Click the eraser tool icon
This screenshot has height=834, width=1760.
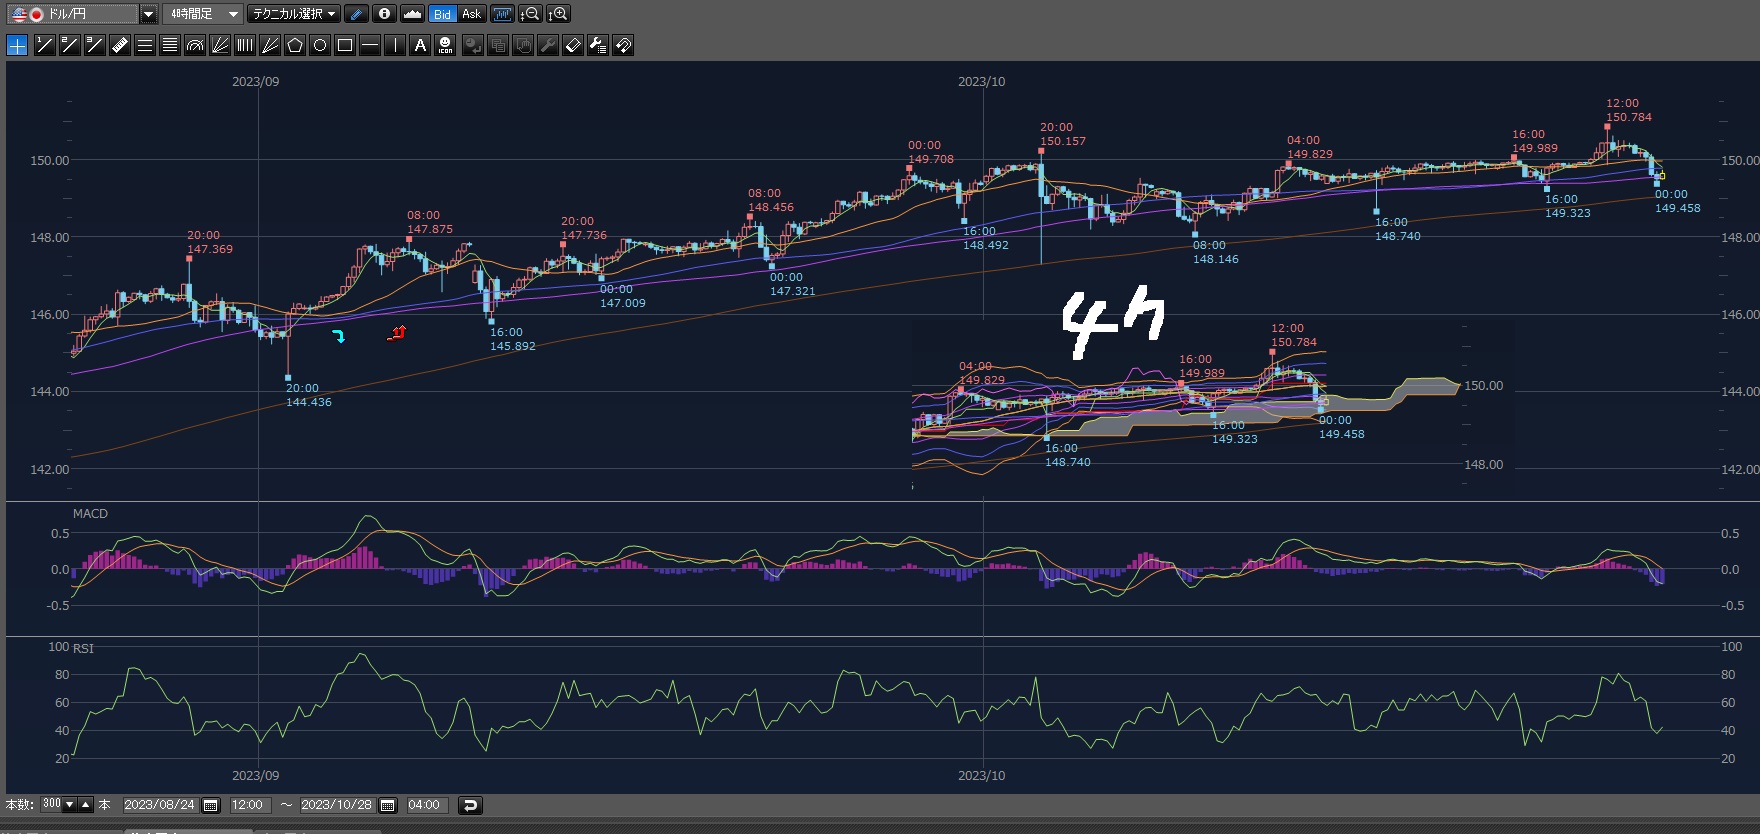click(x=572, y=45)
